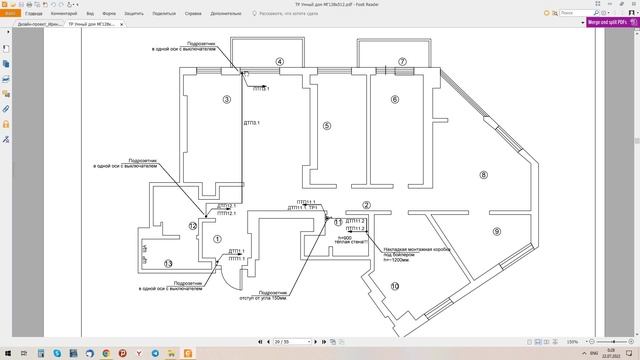Open the hand/touch mode dropdown in quick access toolbar

point(73,4)
